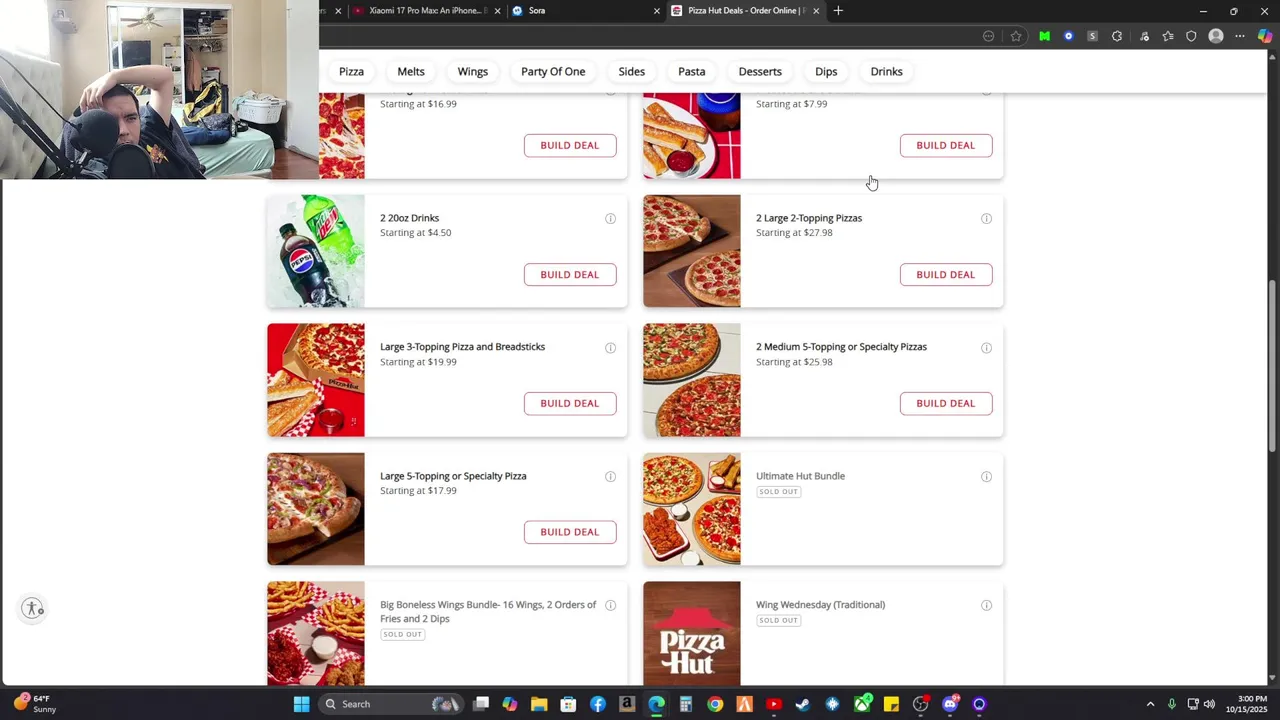The height and width of the screenshot is (720, 1280).
Task: Open the 2 Large 2-Topping Pizzas image
Action: pos(692,251)
